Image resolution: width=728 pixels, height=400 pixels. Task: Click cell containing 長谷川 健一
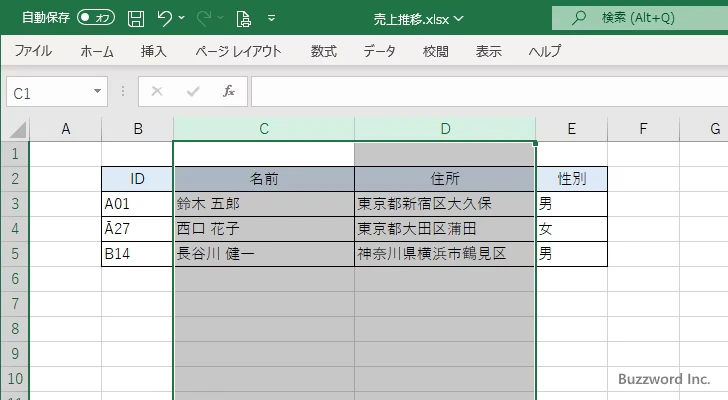[264, 254]
